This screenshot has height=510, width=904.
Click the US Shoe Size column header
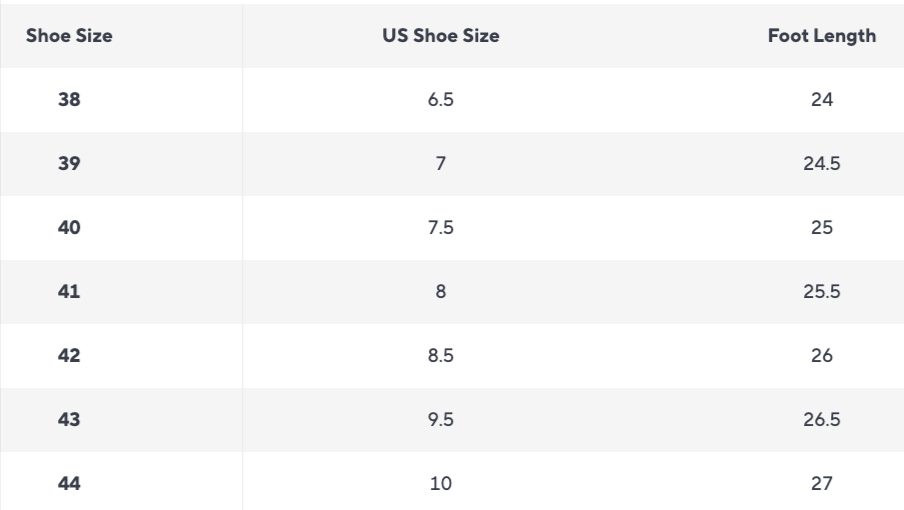point(441,36)
